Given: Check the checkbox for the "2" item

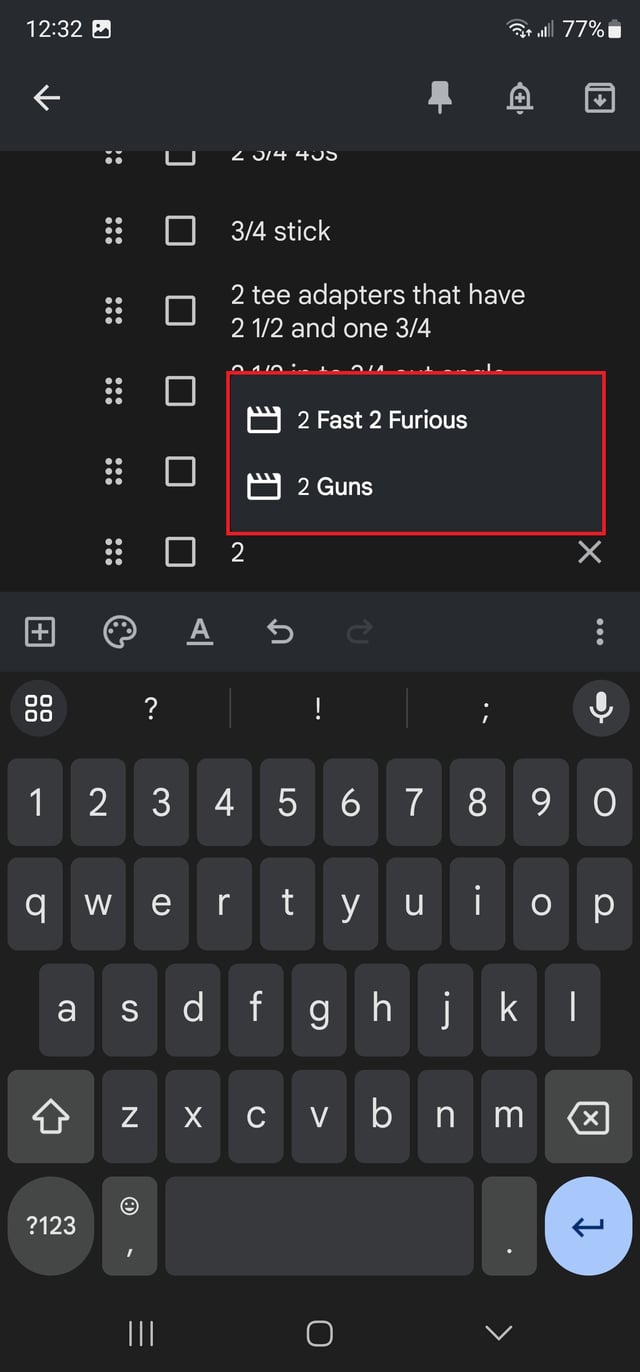Looking at the screenshot, I should (180, 551).
